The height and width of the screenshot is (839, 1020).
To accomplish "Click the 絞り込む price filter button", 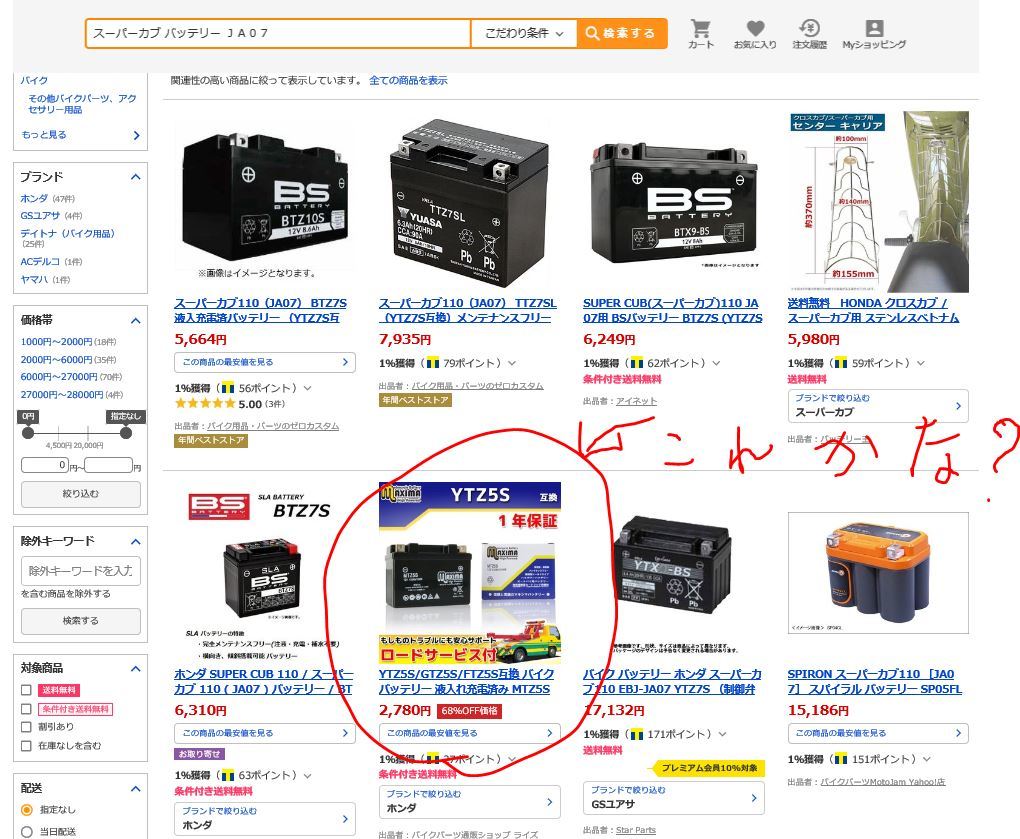I will [81, 494].
